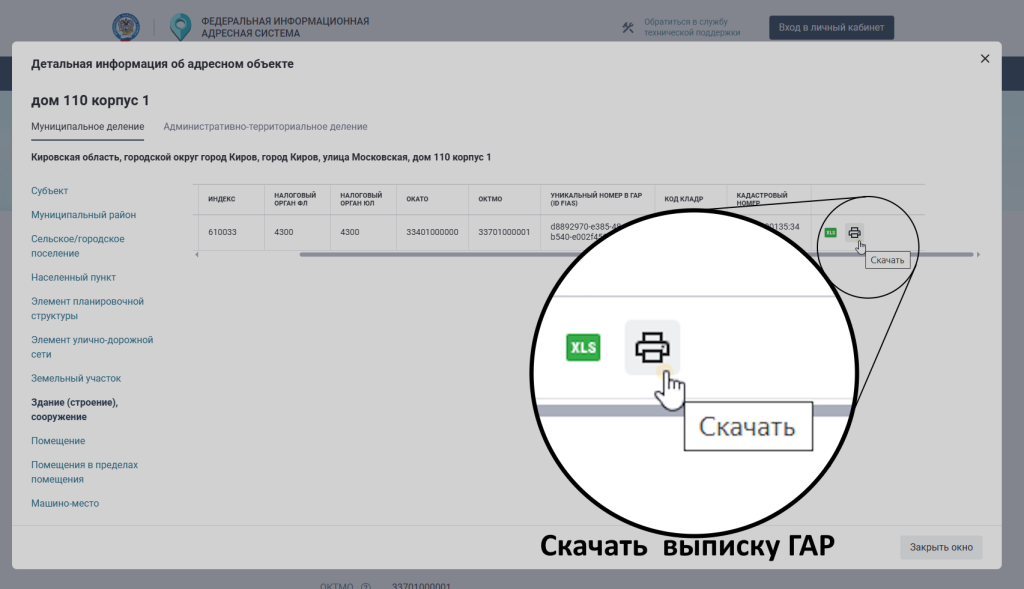
Task: Open Элемент улично-дорожной сети section
Action: pyautogui.click(x=91, y=347)
